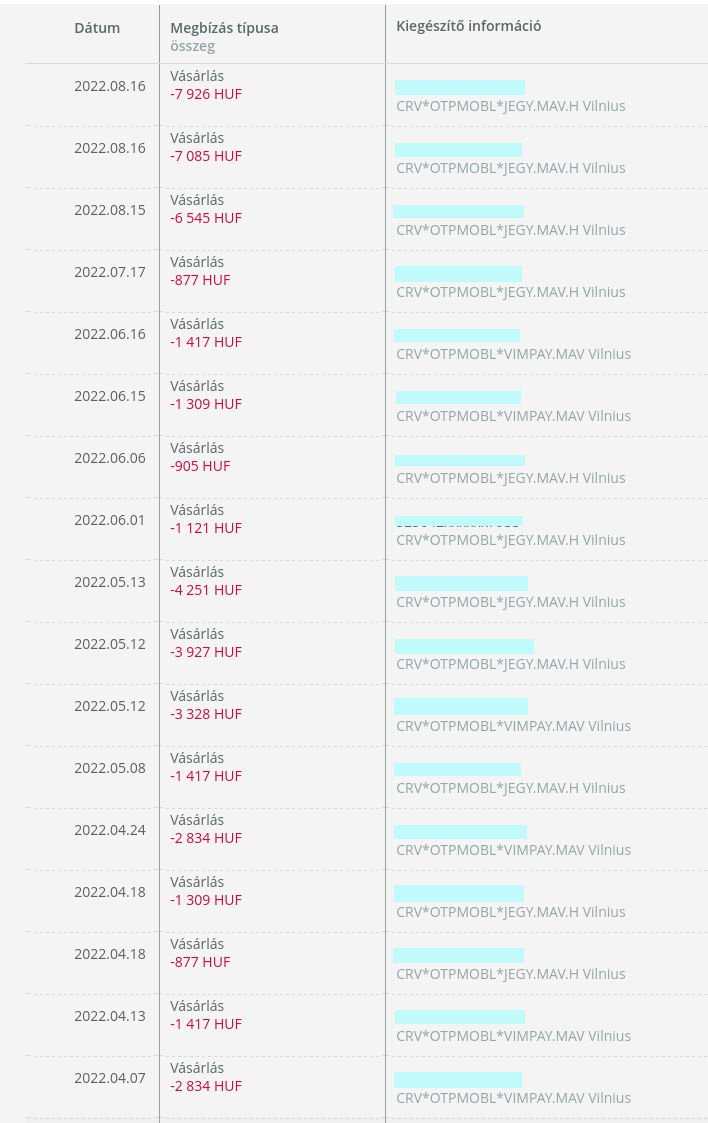The image size is (708, 1123).
Task: Click the 2022.06.16 transaction date
Action: (110, 334)
